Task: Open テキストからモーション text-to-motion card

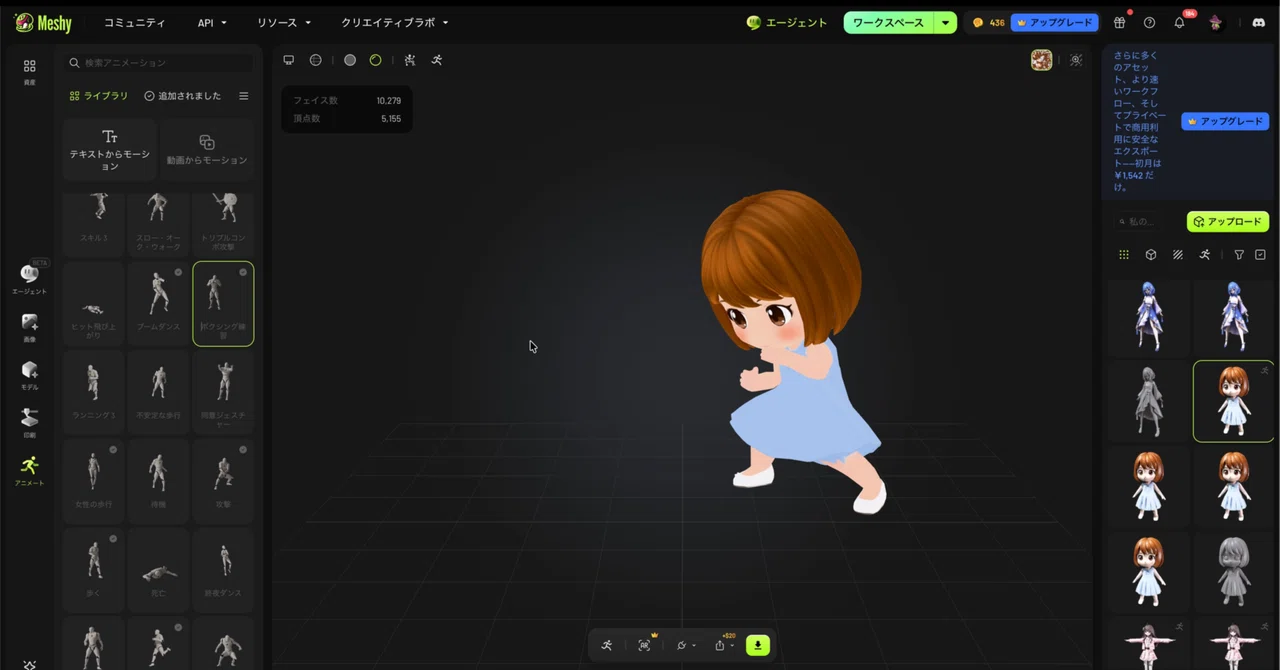Action: click(x=110, y=149)
